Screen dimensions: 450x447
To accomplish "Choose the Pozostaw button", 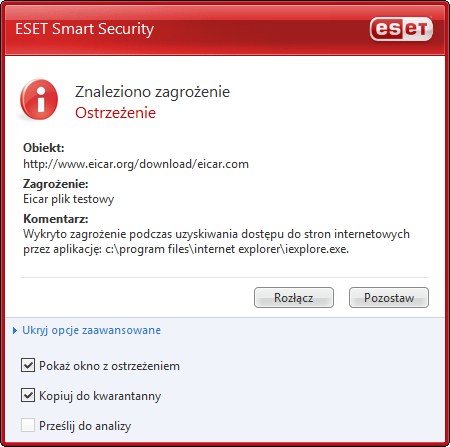I will click(389, 297).
